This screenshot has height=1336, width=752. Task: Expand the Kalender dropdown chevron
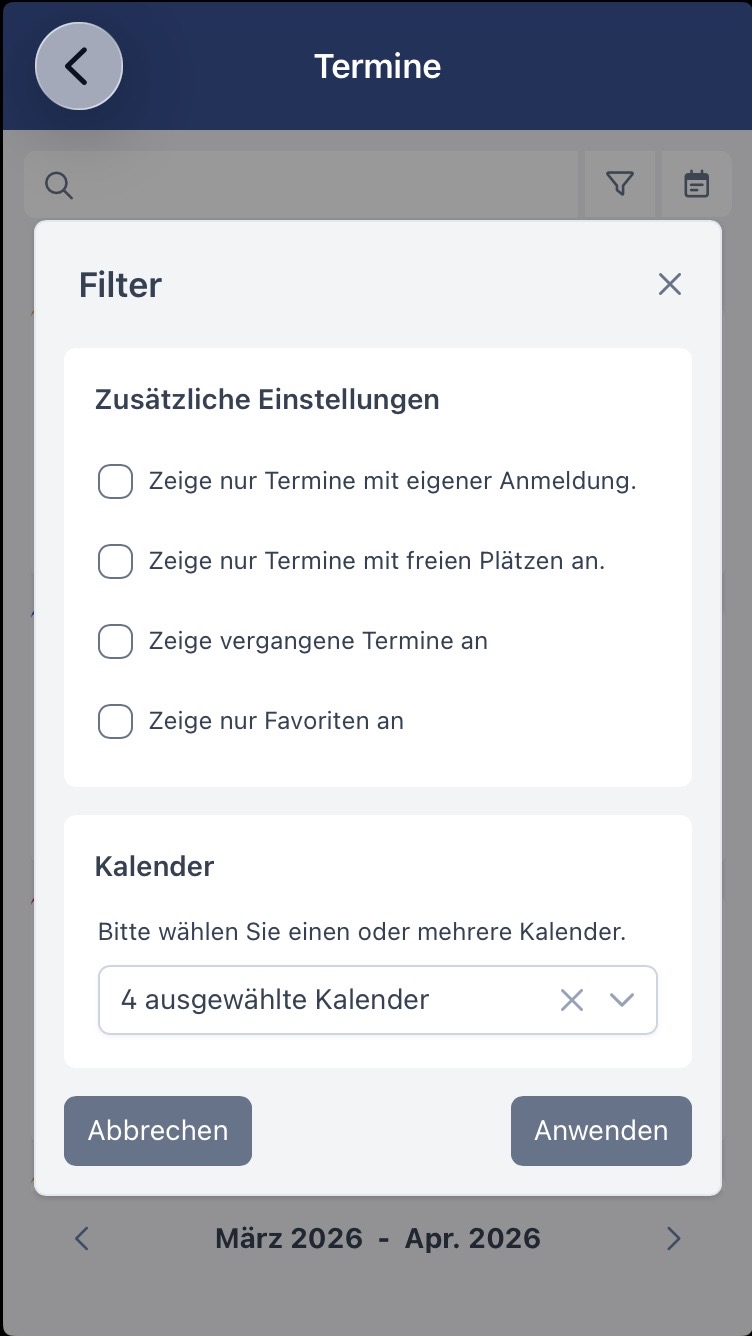point(622,999)
